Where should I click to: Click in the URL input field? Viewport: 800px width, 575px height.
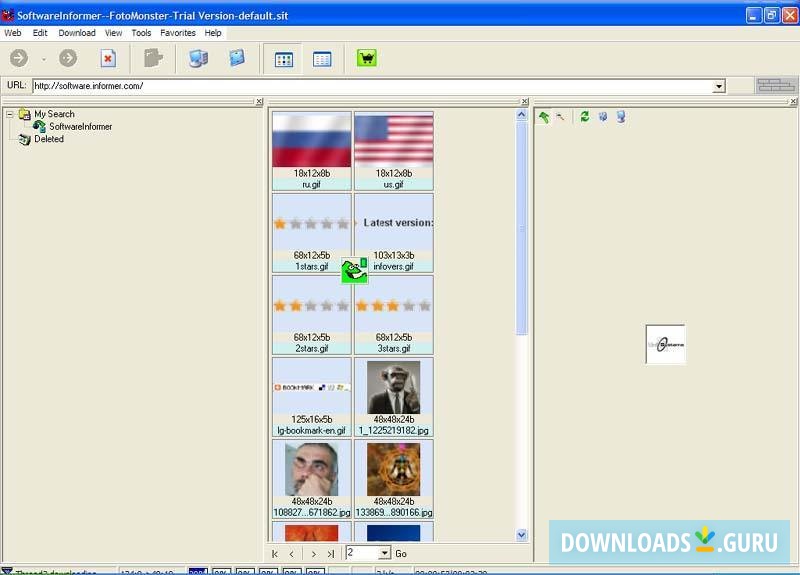click(372, 86)
